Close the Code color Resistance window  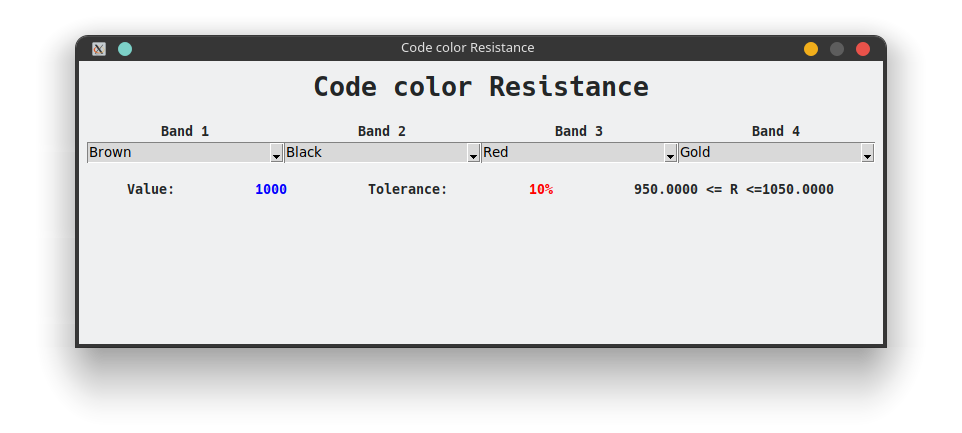[863, 49]
